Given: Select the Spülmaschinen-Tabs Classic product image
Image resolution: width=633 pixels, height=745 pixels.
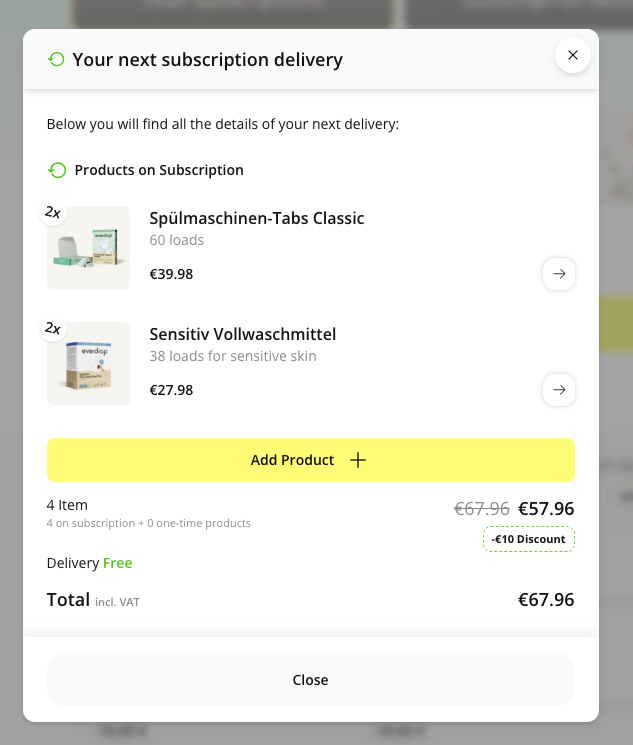Looking at the screenshot, I should point(89,249).
